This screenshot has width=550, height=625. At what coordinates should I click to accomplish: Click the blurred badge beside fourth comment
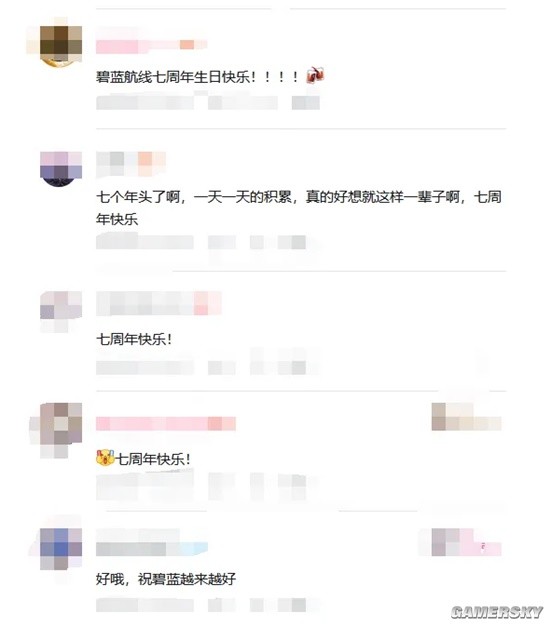(466, 417)
